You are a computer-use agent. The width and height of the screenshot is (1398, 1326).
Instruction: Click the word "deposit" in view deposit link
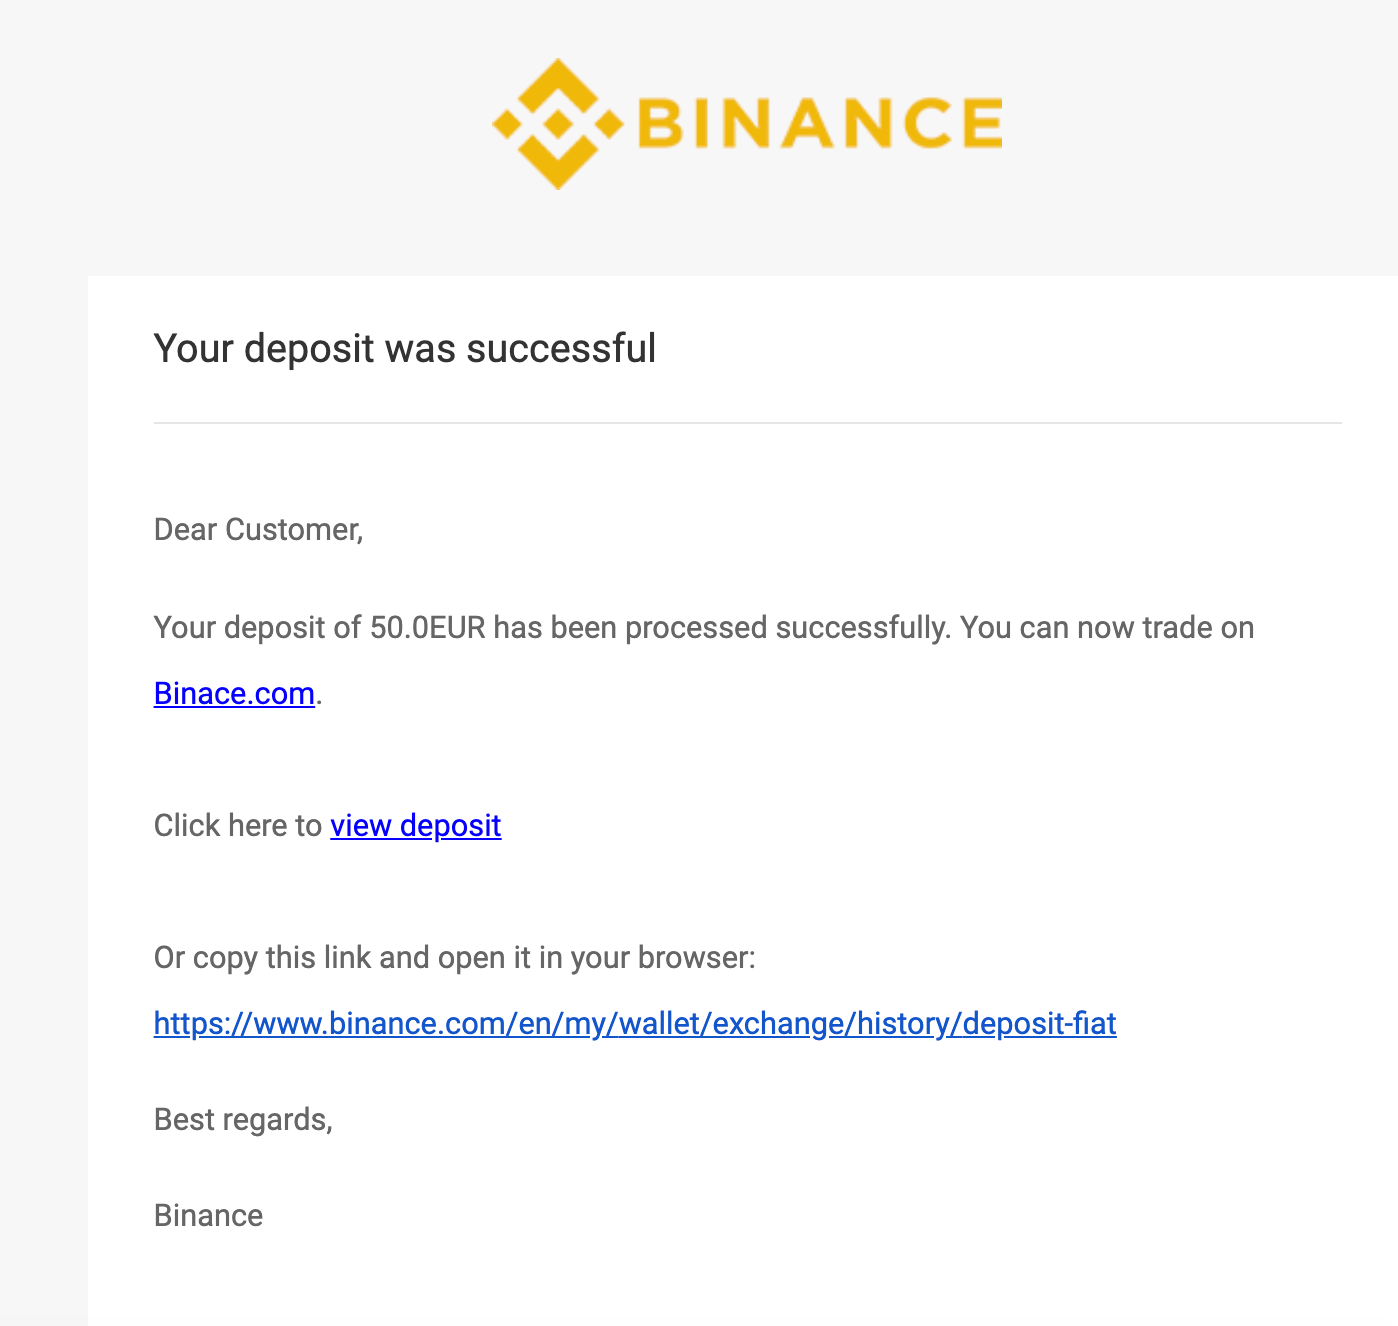tap(450, 825)
